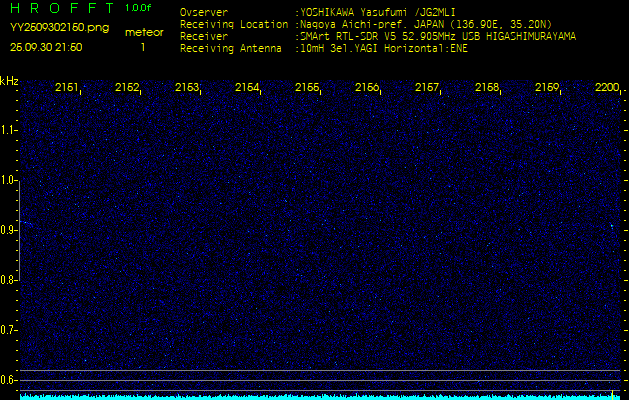Click the 2155 time marker
Screen dimensions: 629x400
tap(307, 89)
